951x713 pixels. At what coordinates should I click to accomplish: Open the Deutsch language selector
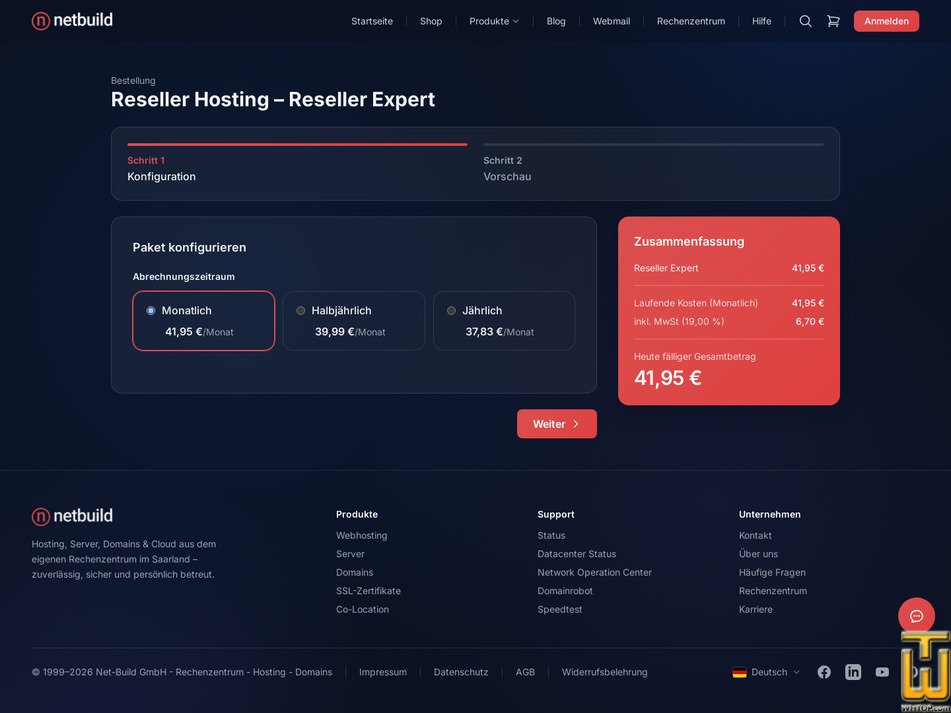click(x=766, y=672)
